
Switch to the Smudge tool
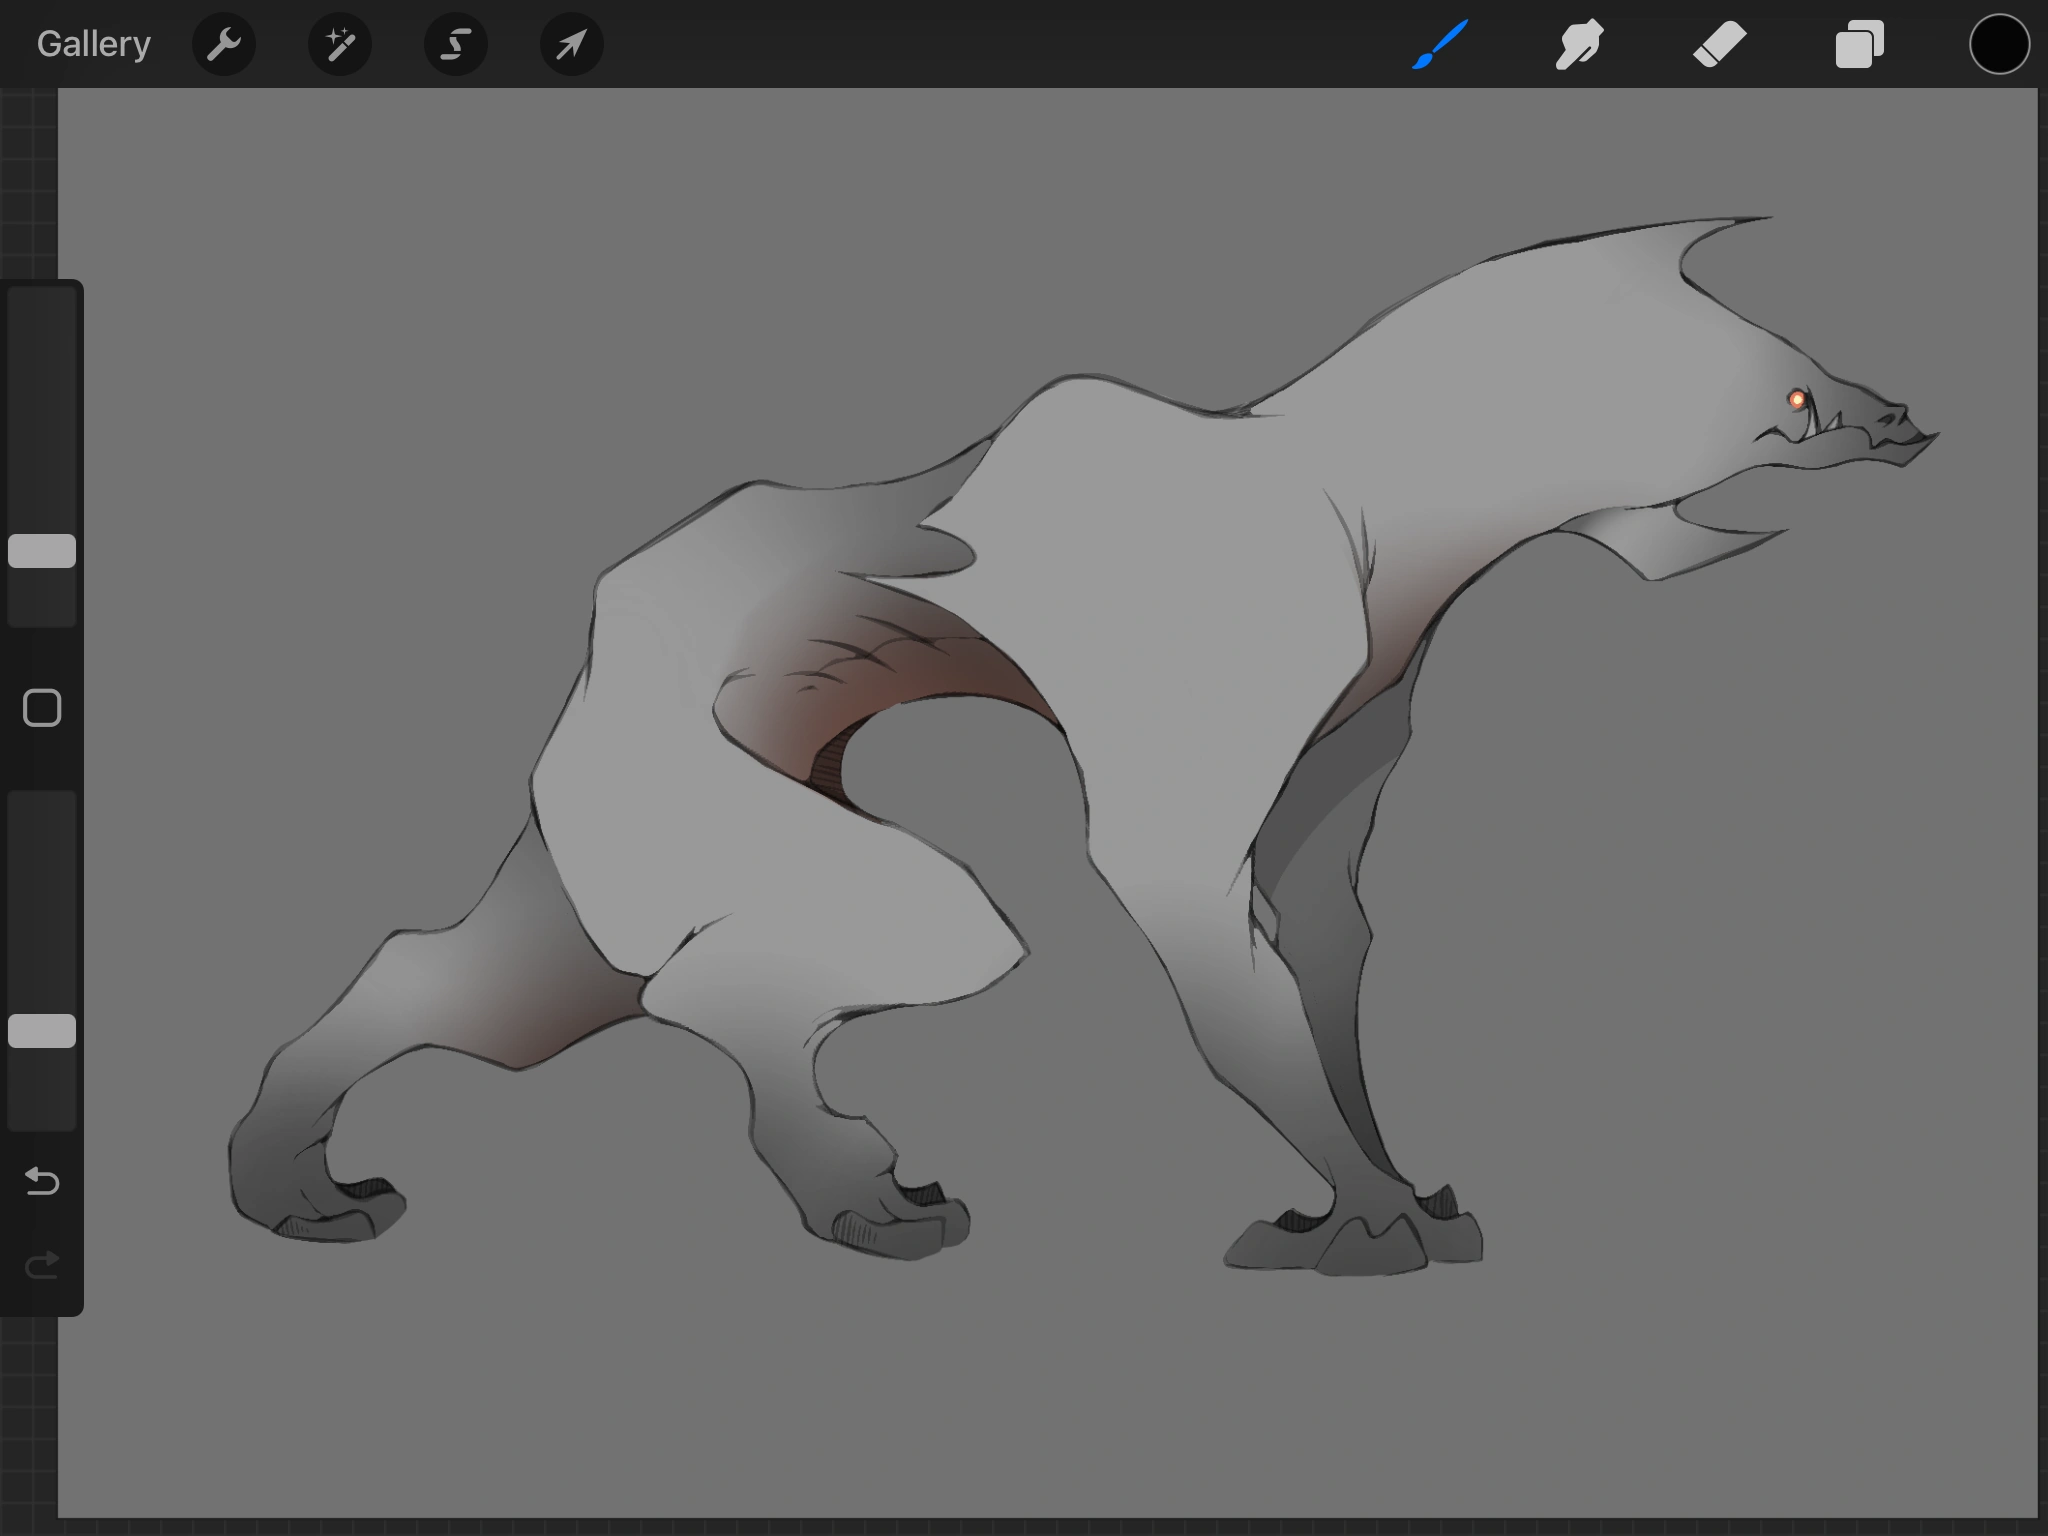(x=1580, y=44)
